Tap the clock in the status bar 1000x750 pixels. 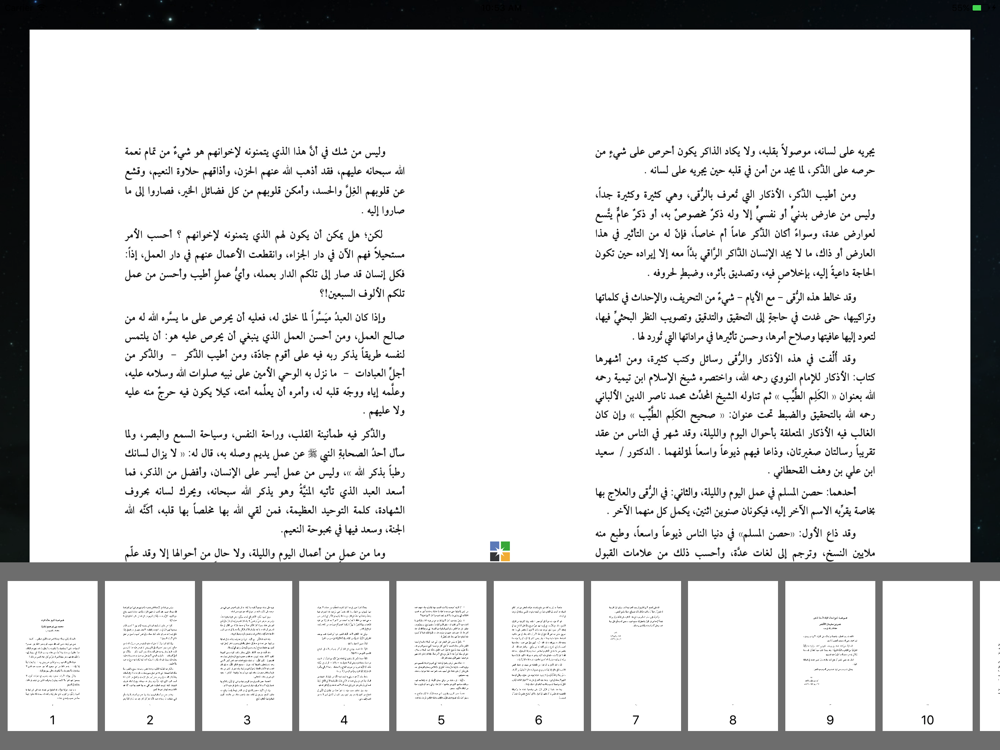pyautogui.click(x=500, y=8)
